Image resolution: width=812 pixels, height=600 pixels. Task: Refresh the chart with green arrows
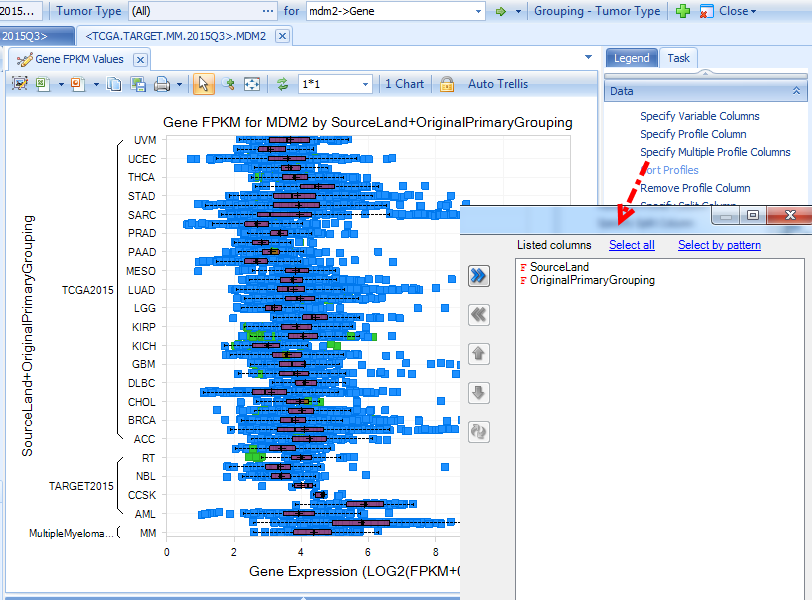click(282, 84)
